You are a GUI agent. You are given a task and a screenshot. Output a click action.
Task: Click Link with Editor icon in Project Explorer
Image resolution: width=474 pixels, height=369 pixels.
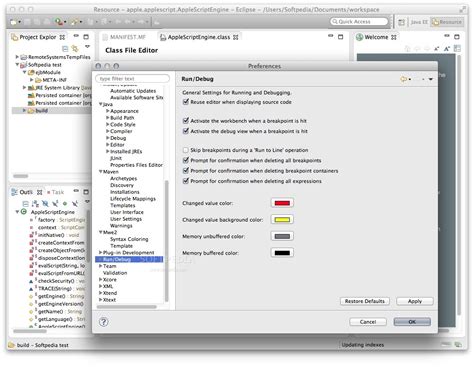75,49
